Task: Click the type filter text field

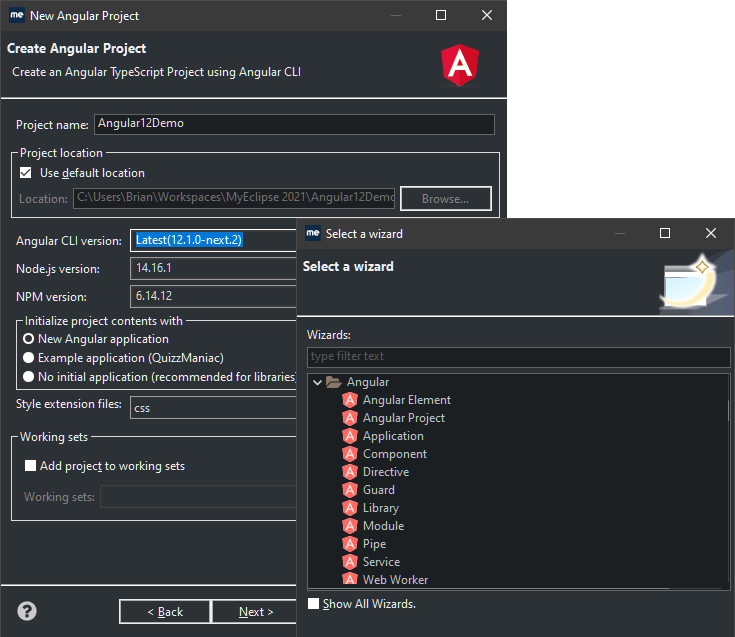Action: click(x=518, y=357)
